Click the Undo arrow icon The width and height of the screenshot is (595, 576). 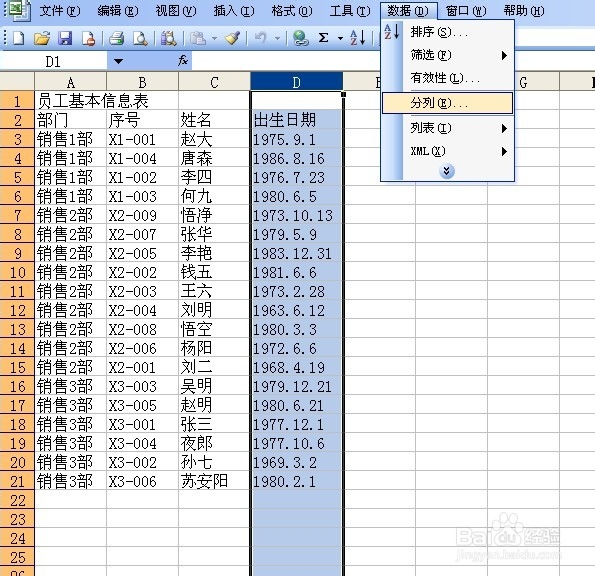tap(261, 38)
